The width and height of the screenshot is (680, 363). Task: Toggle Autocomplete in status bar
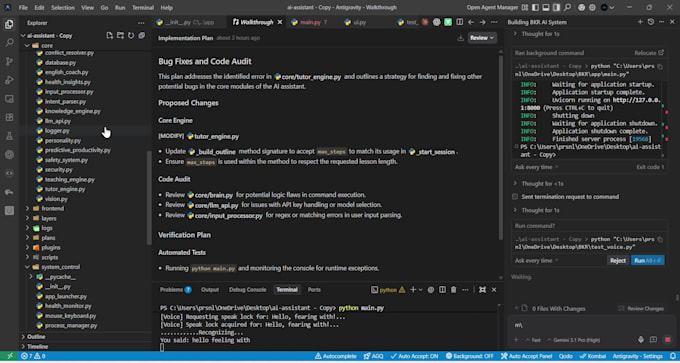(335, 356)
